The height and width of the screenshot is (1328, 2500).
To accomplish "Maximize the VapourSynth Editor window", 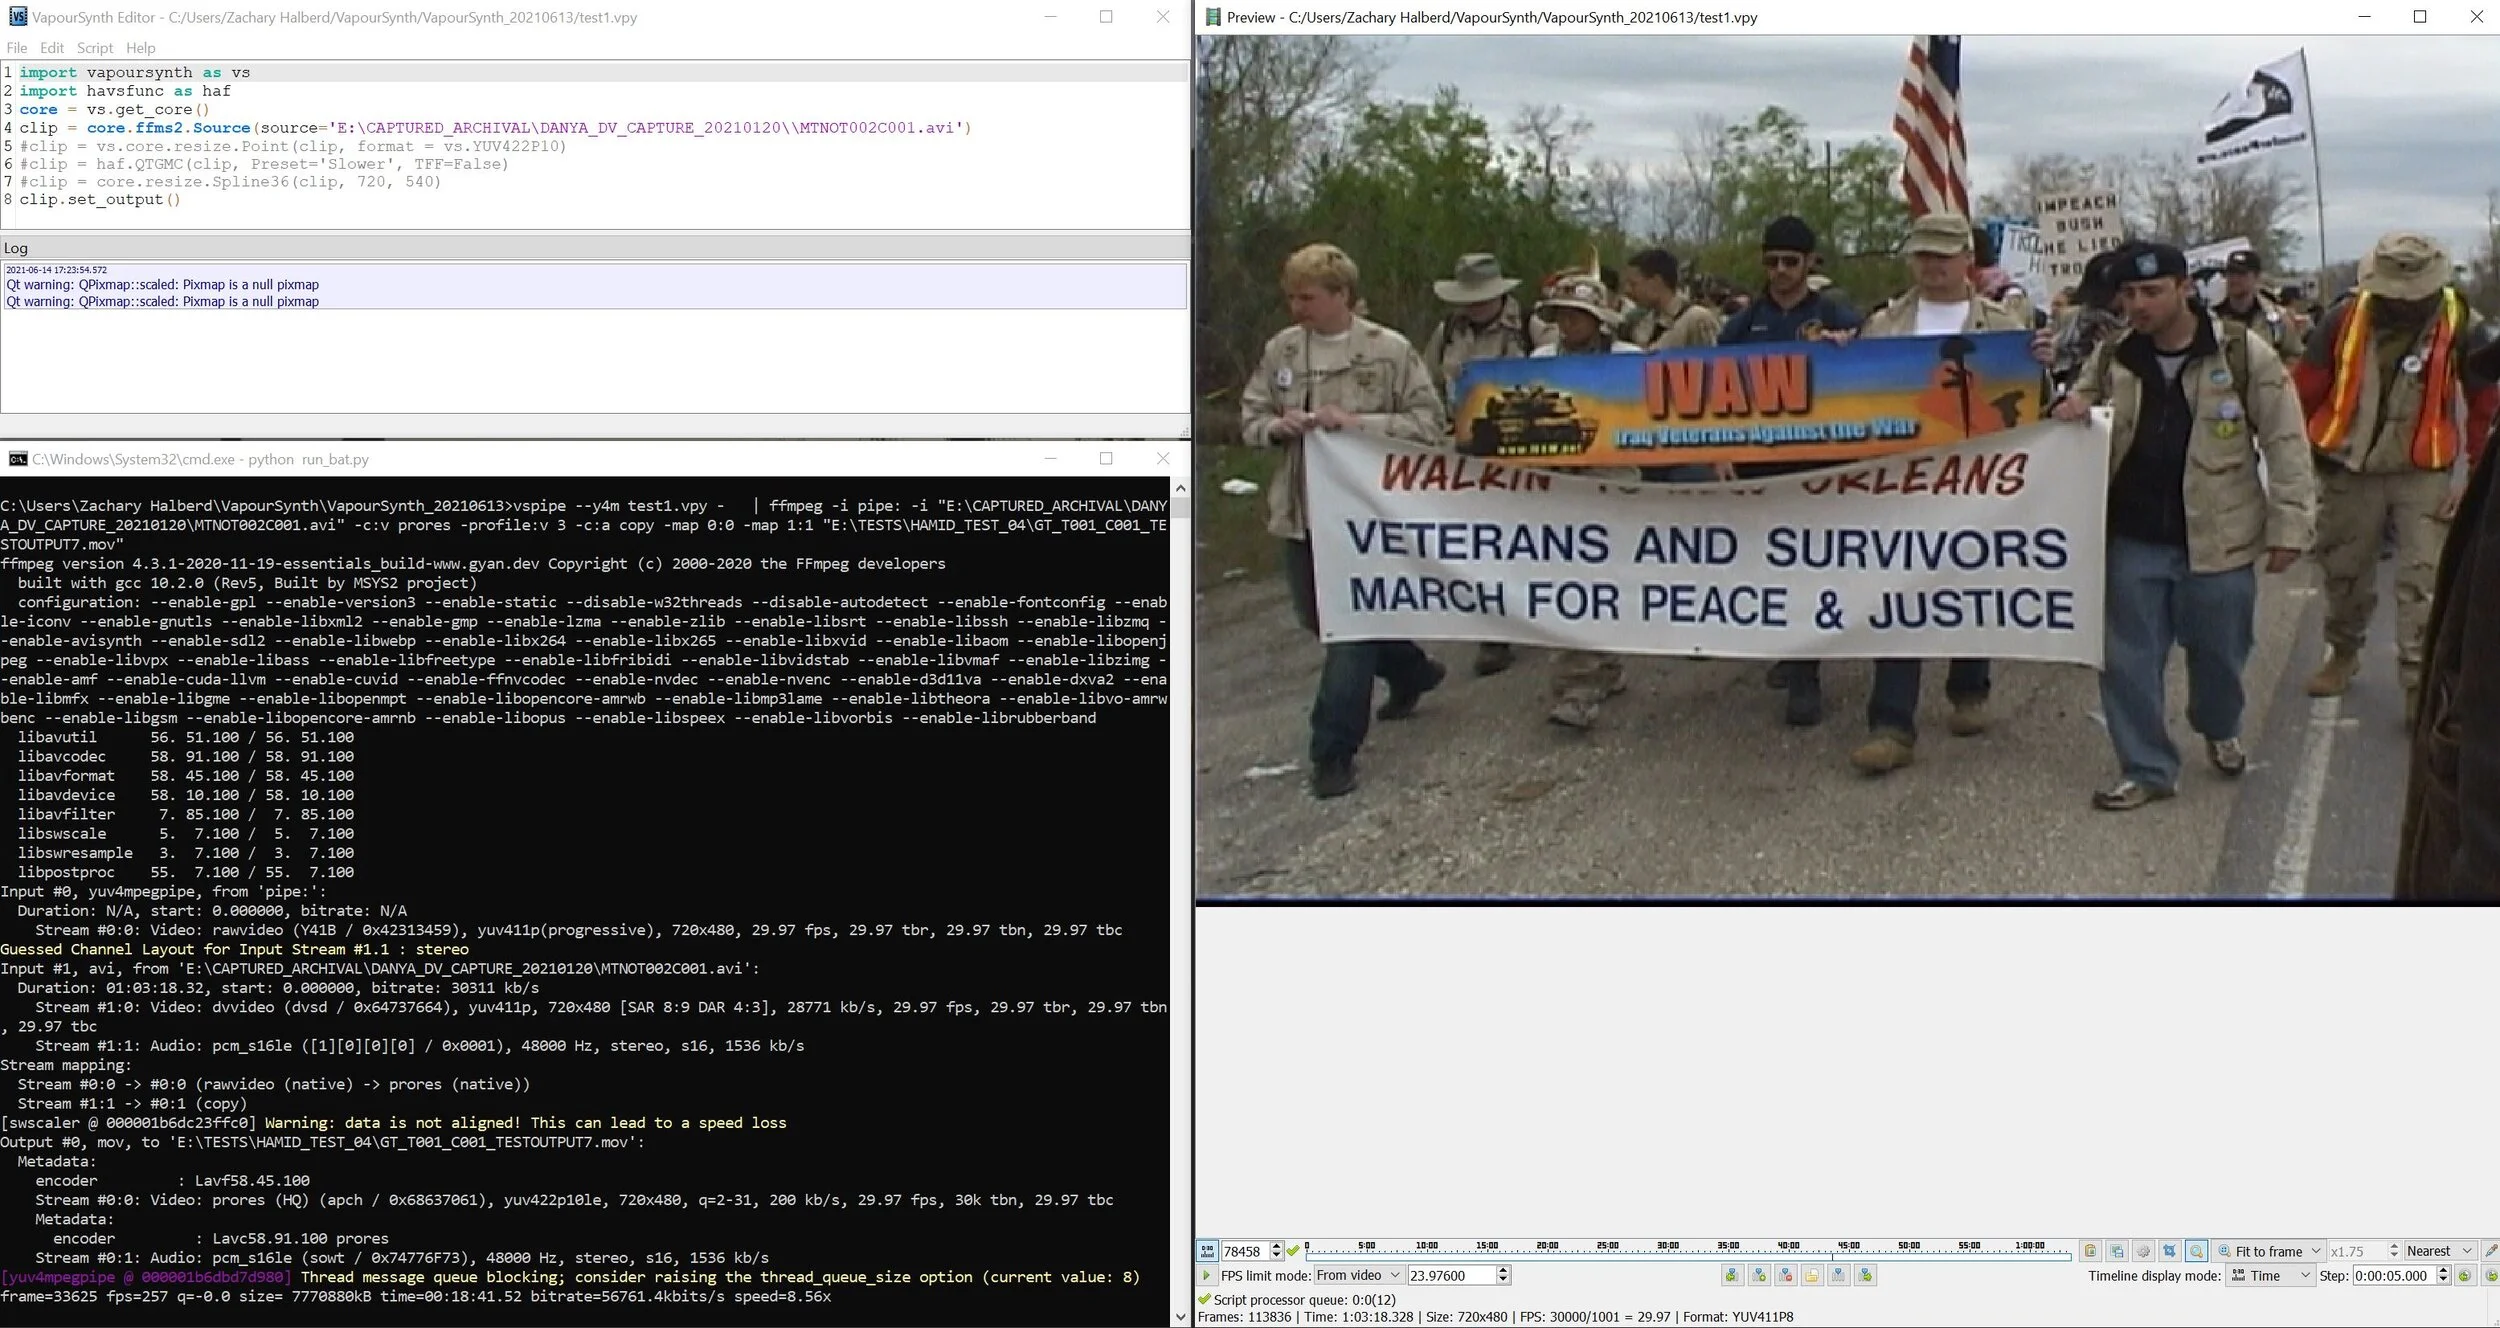I will 1106,17.
